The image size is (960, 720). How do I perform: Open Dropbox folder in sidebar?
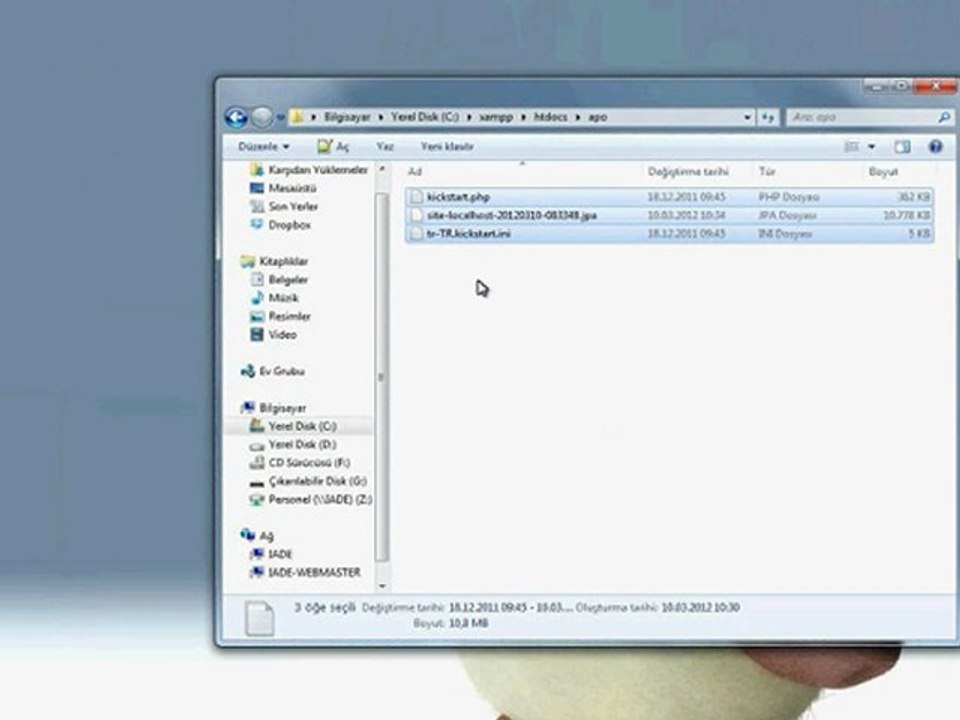pos(280,225)
